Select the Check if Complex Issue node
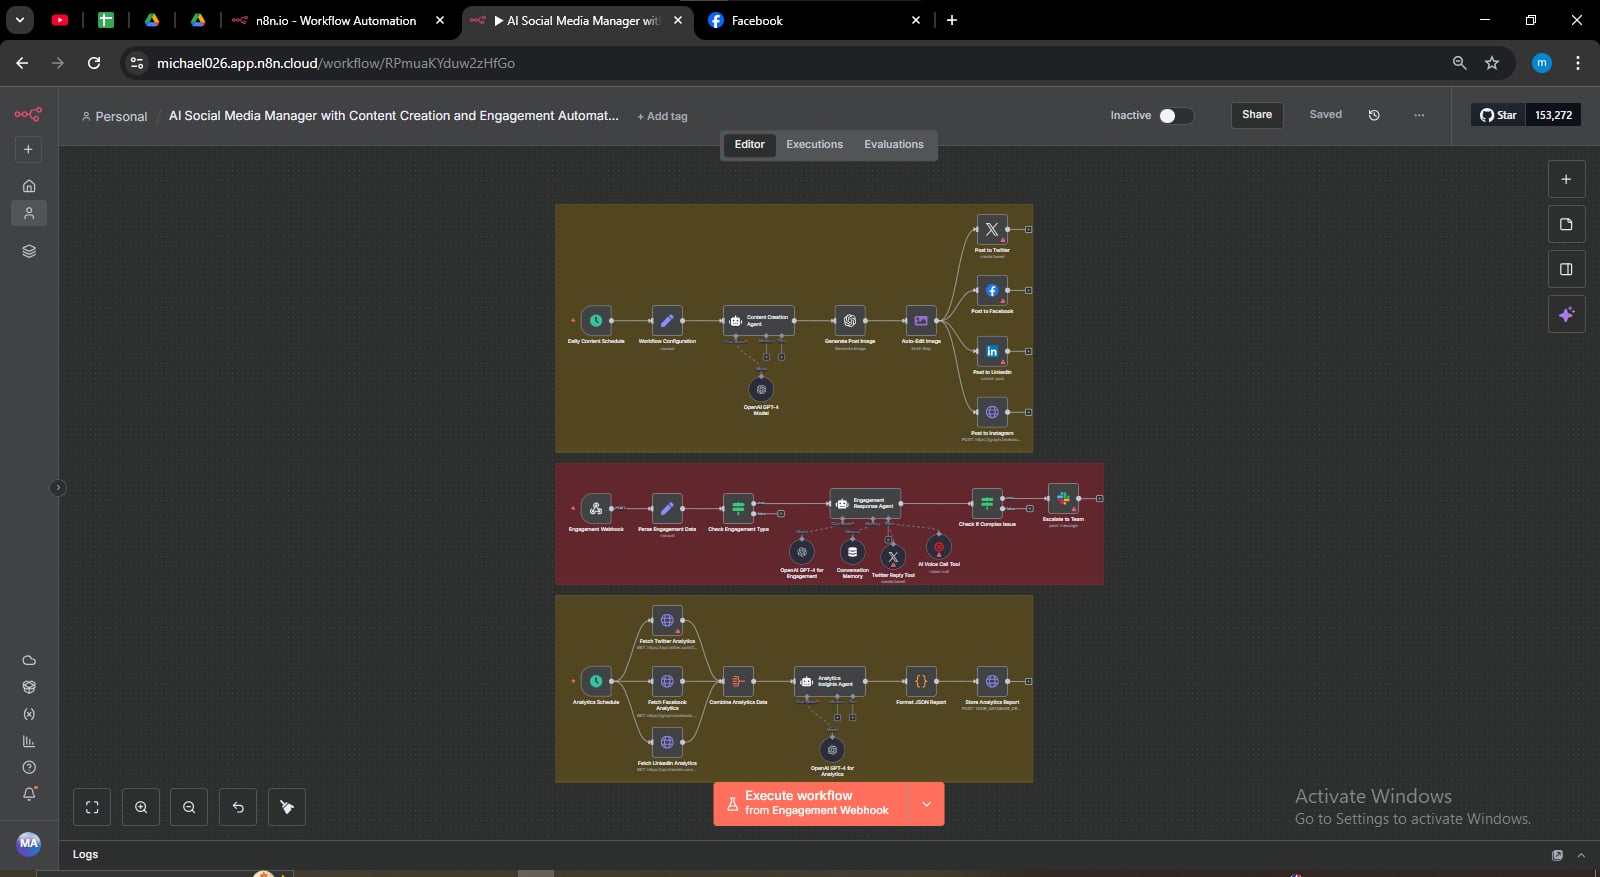Viewport: 1600px width, 877px height. coord(987,503)
